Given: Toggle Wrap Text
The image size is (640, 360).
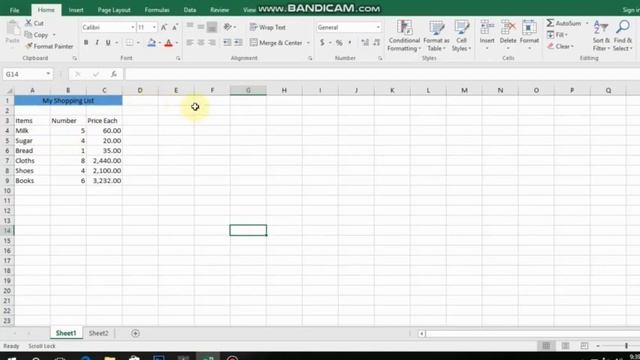Looking at the screenshot, I should pyautogui.click(x=267, y=27).
